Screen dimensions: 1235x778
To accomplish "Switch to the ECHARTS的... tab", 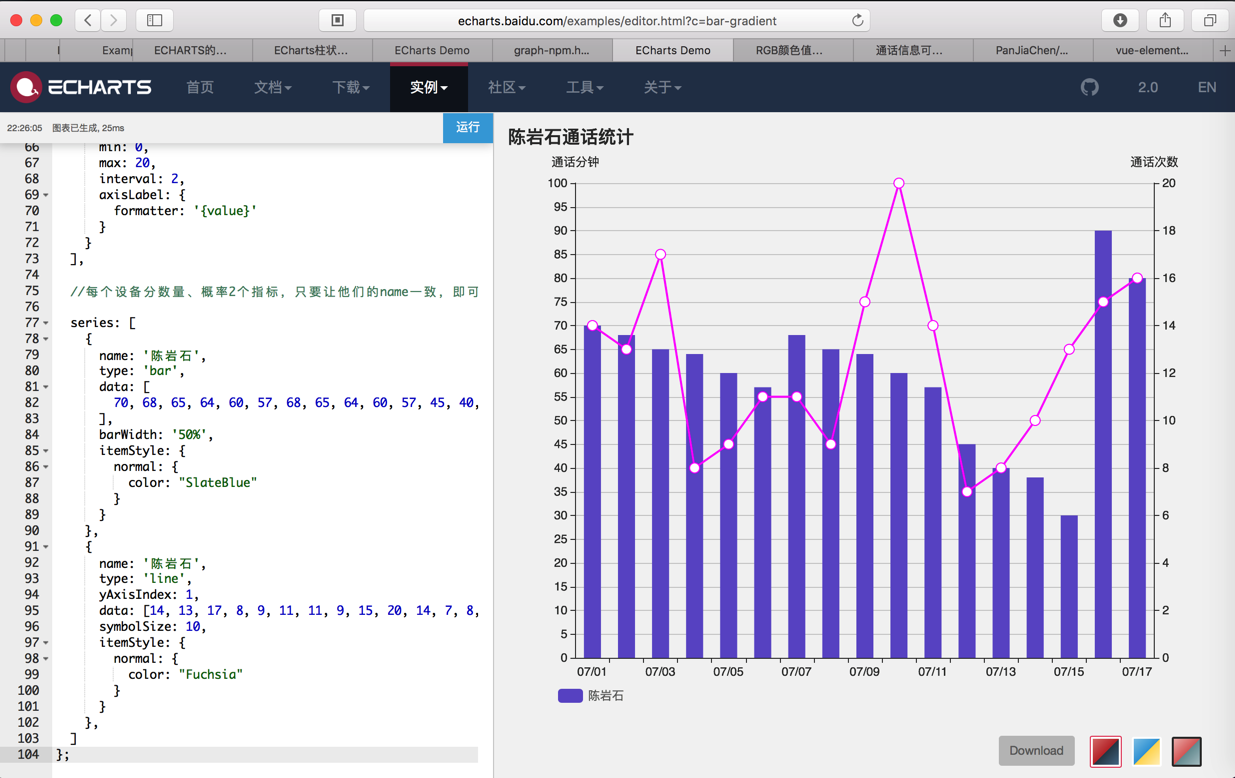I will pyautogui.click(x=190, y=50).
